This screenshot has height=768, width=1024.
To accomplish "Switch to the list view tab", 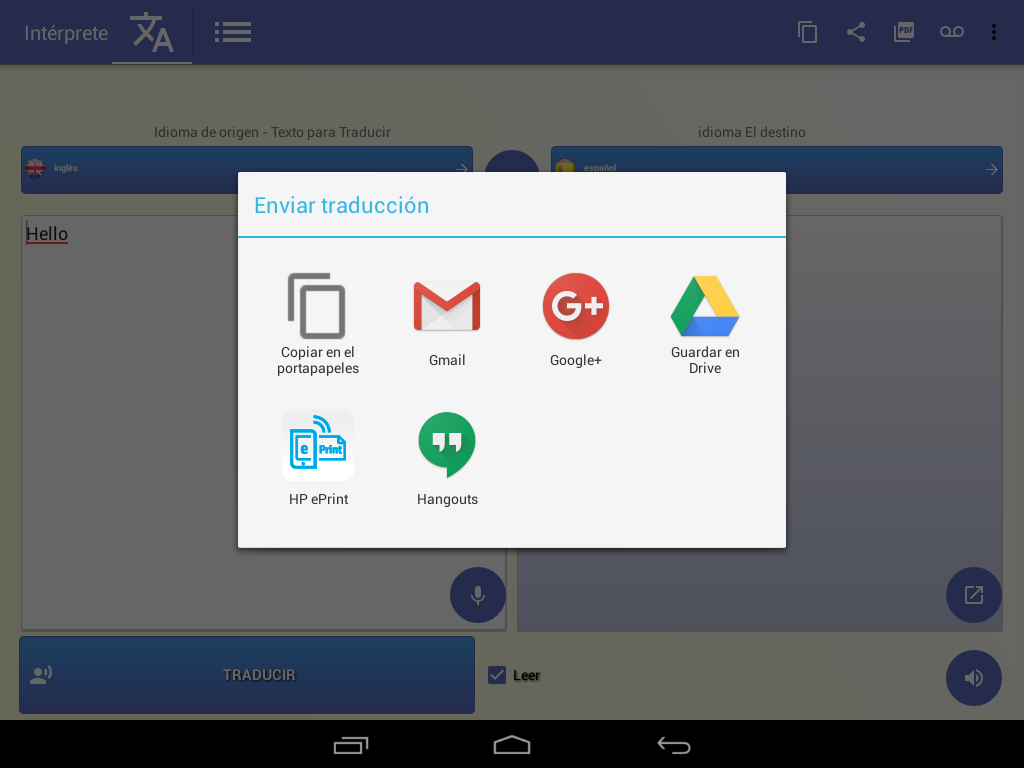I will click(x=232, y=32).
